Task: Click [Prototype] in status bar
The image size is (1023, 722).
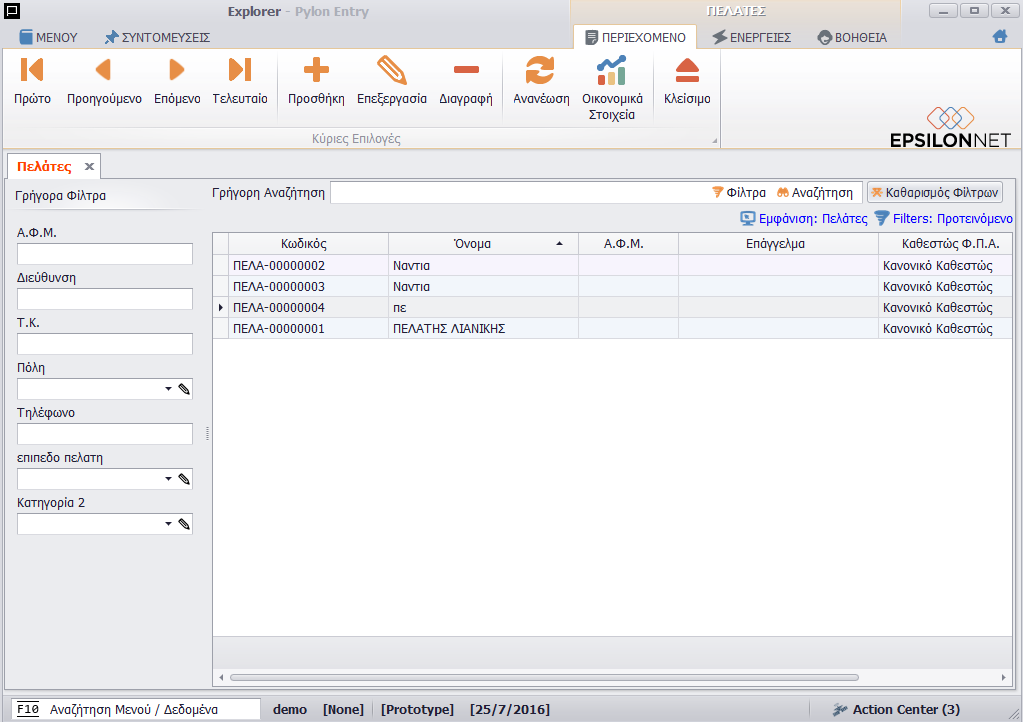Action: tap(418, 710)
